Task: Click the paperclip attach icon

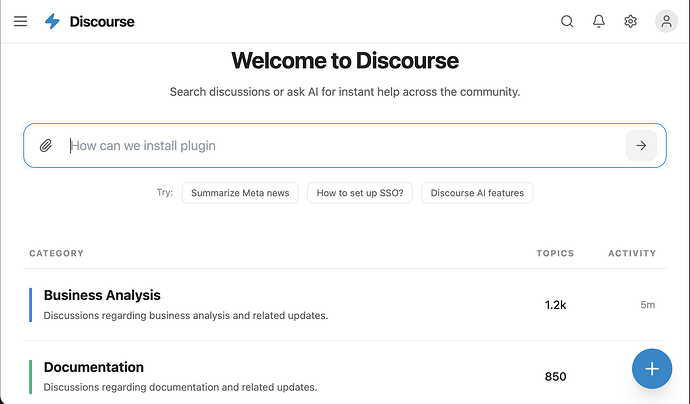Action: click(x=46, y=146)
